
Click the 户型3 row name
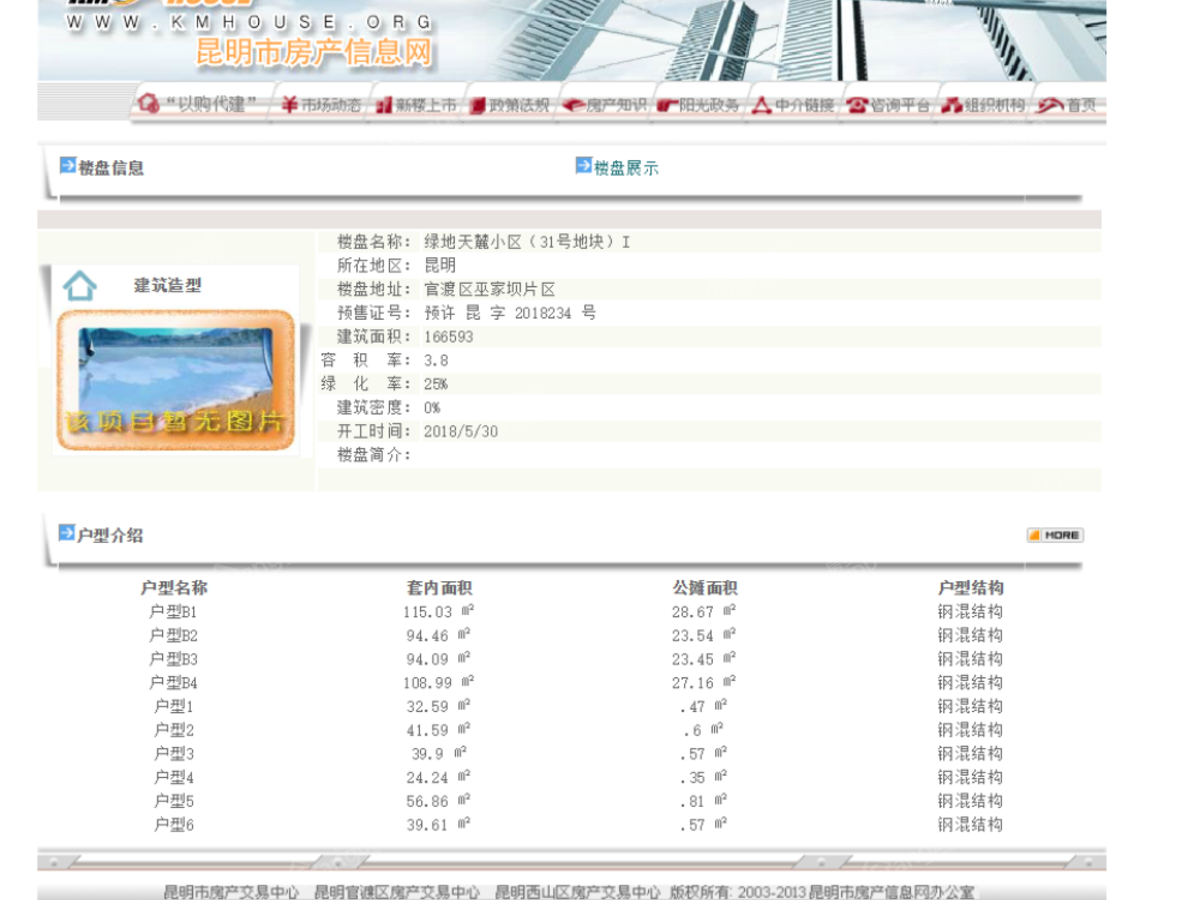click(173, 754)
